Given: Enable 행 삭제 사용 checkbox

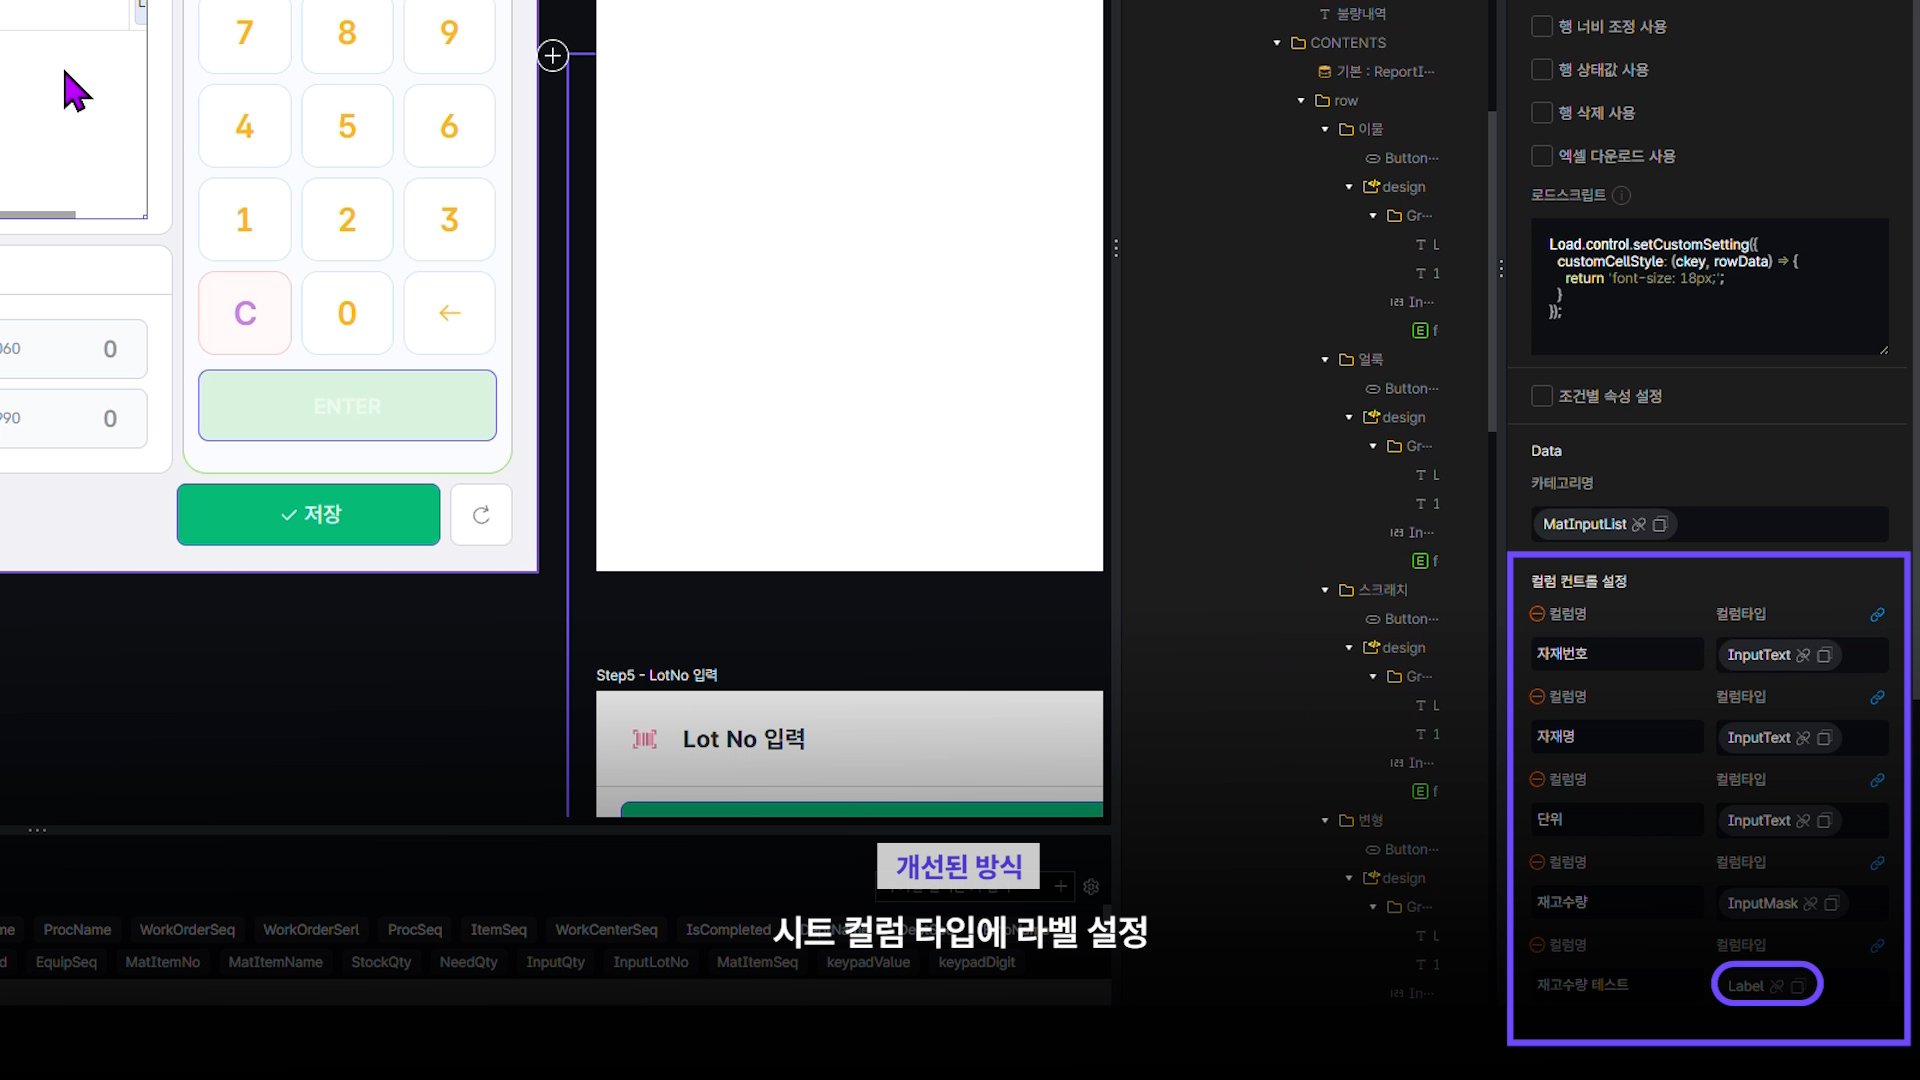Looking at the screenshot, I should click(x=1542, y=113).
